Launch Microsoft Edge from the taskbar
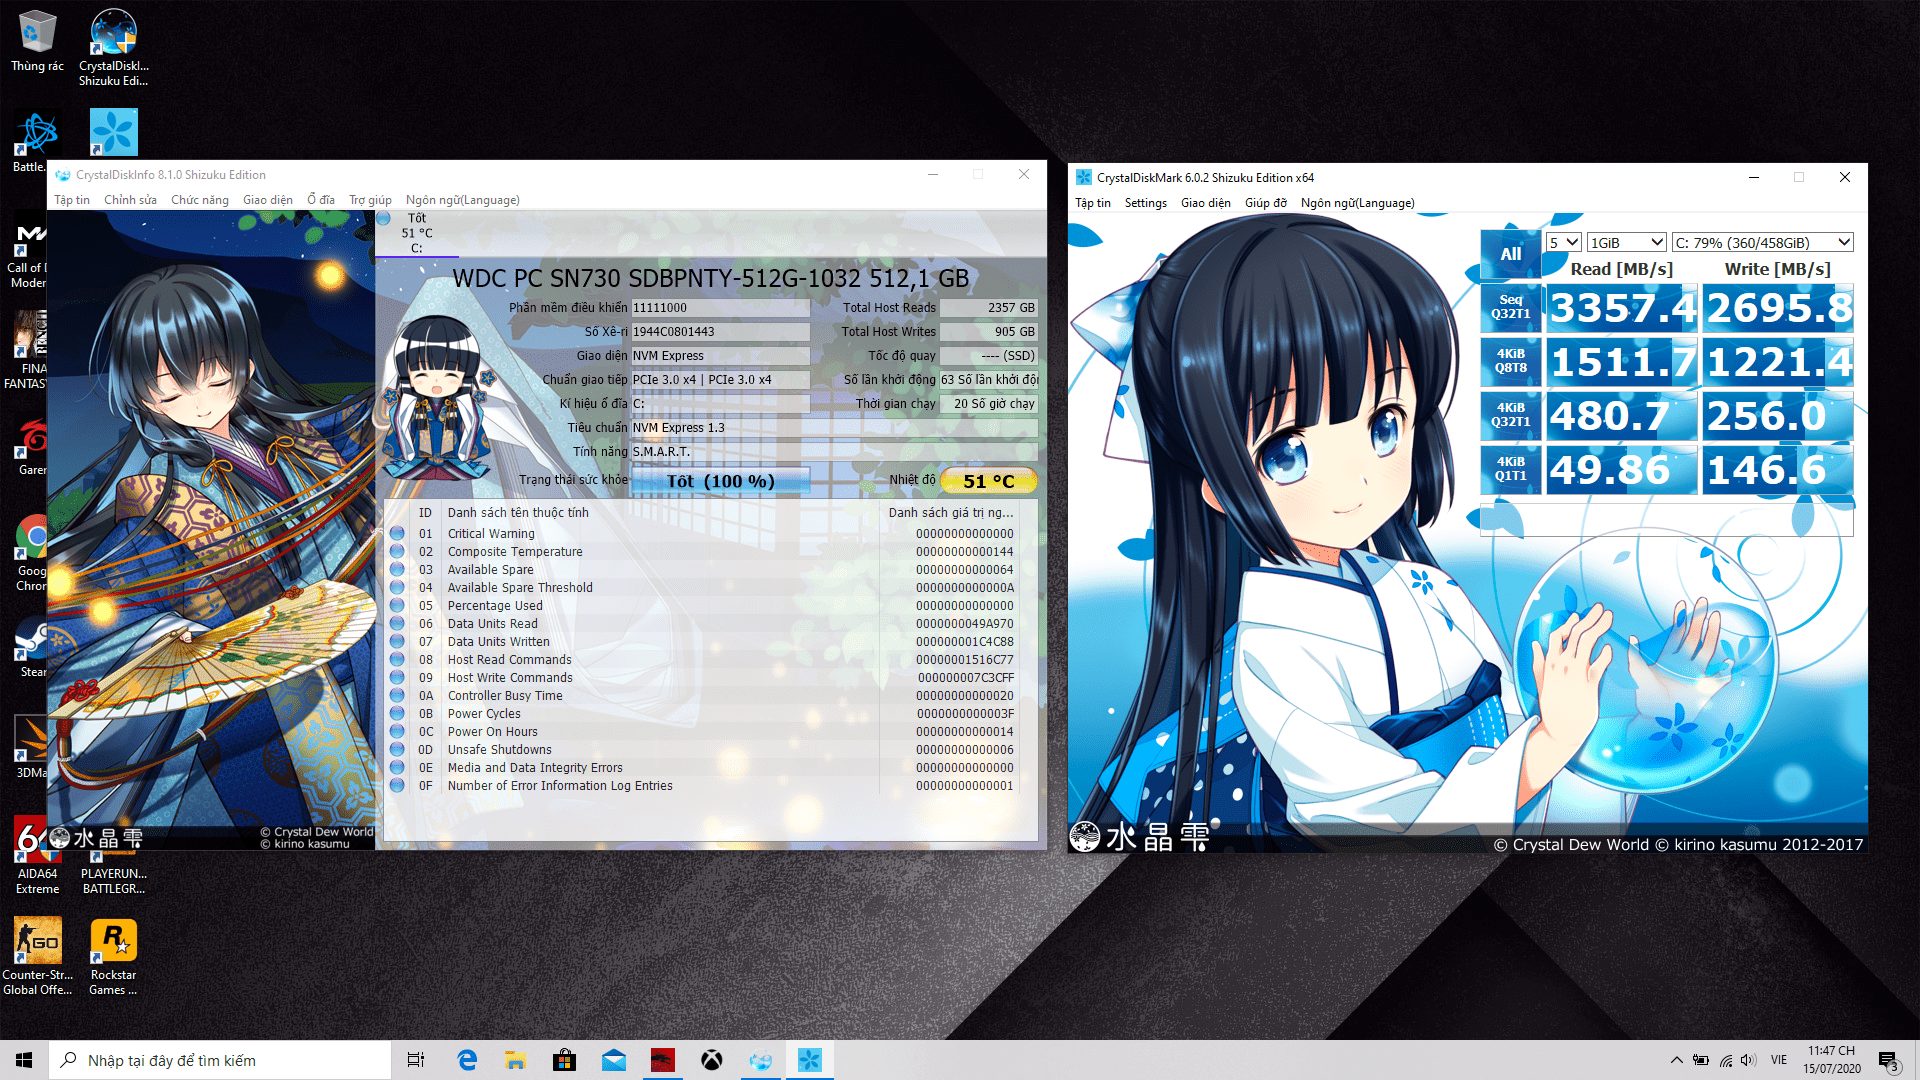The height and width of the screenshot is (1080, 1920). tap(467, 1060)
